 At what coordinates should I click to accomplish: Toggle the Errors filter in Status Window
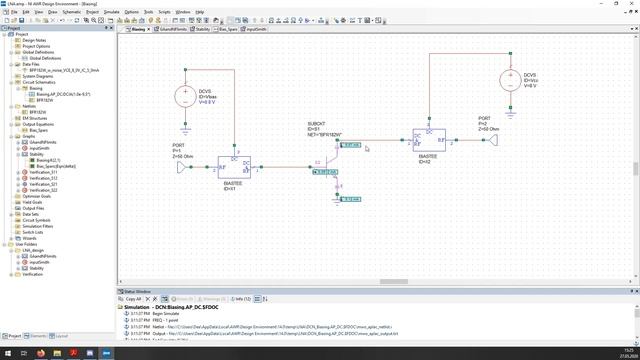coord(182,299)
